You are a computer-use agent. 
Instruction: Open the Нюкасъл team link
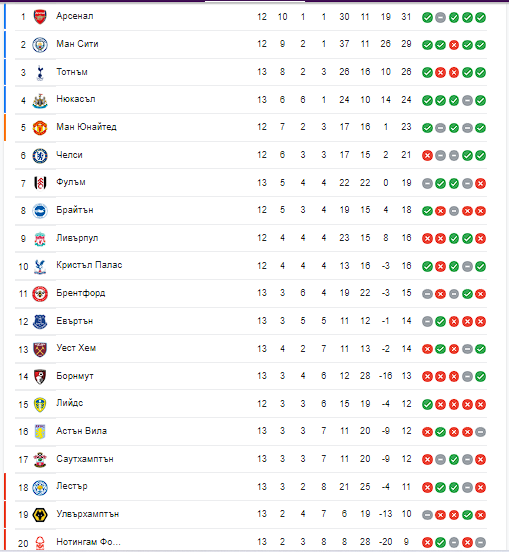click(76, 99)
